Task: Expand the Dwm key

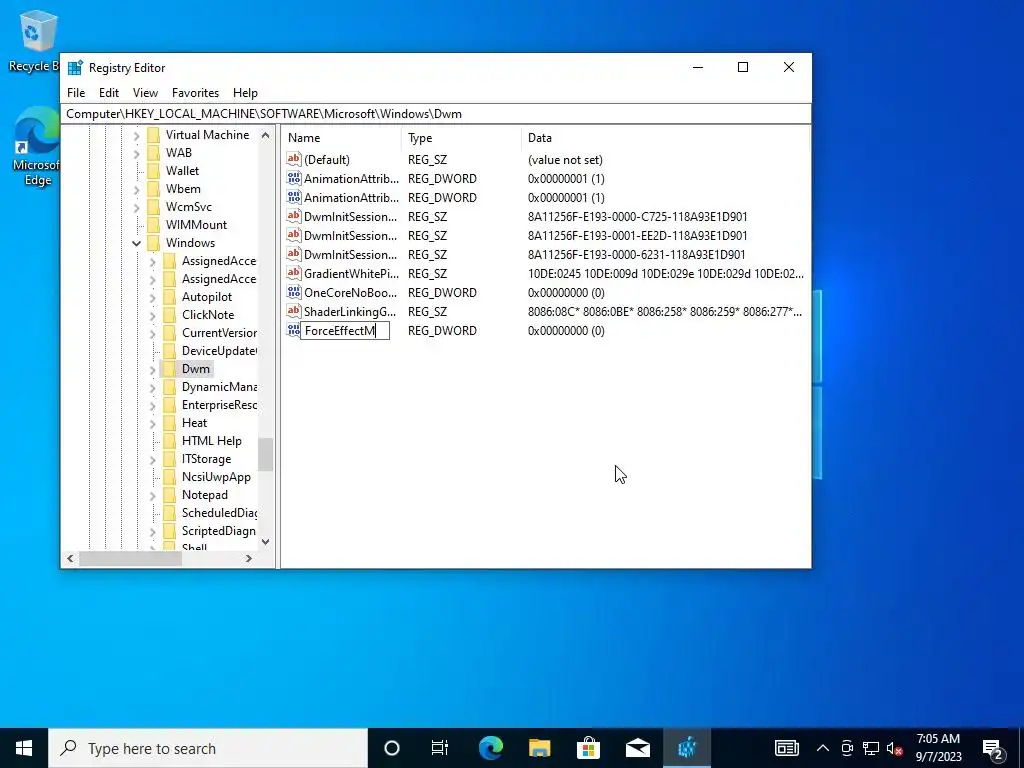Action: 152,369
